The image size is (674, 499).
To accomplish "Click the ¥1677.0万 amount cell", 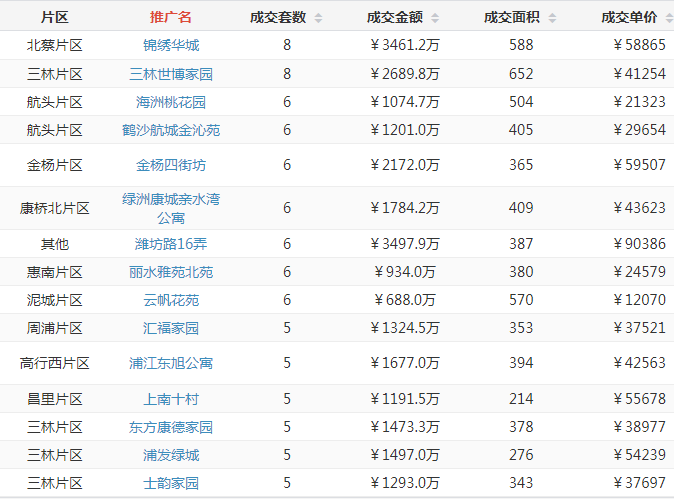I will click(405, 363).
